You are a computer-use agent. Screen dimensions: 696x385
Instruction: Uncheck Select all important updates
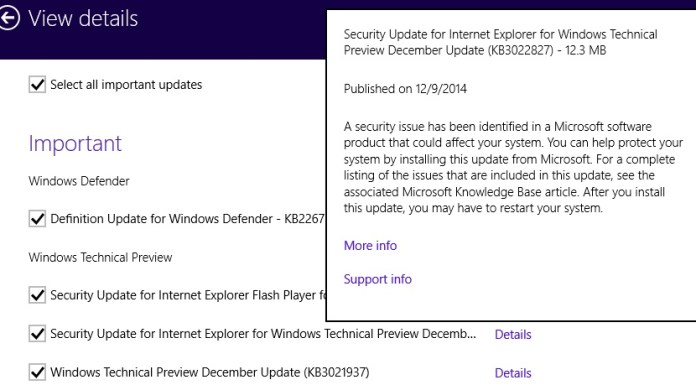pos(37,84)
